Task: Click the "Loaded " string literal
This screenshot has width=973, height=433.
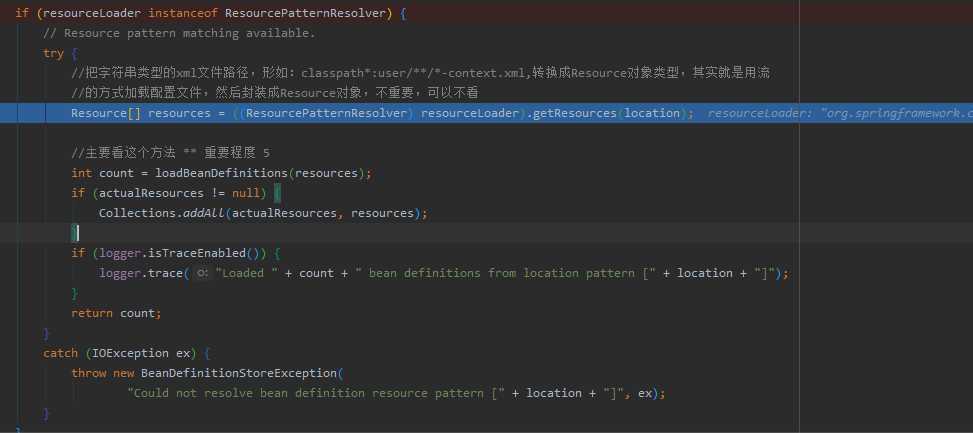Action: (246, 273)
